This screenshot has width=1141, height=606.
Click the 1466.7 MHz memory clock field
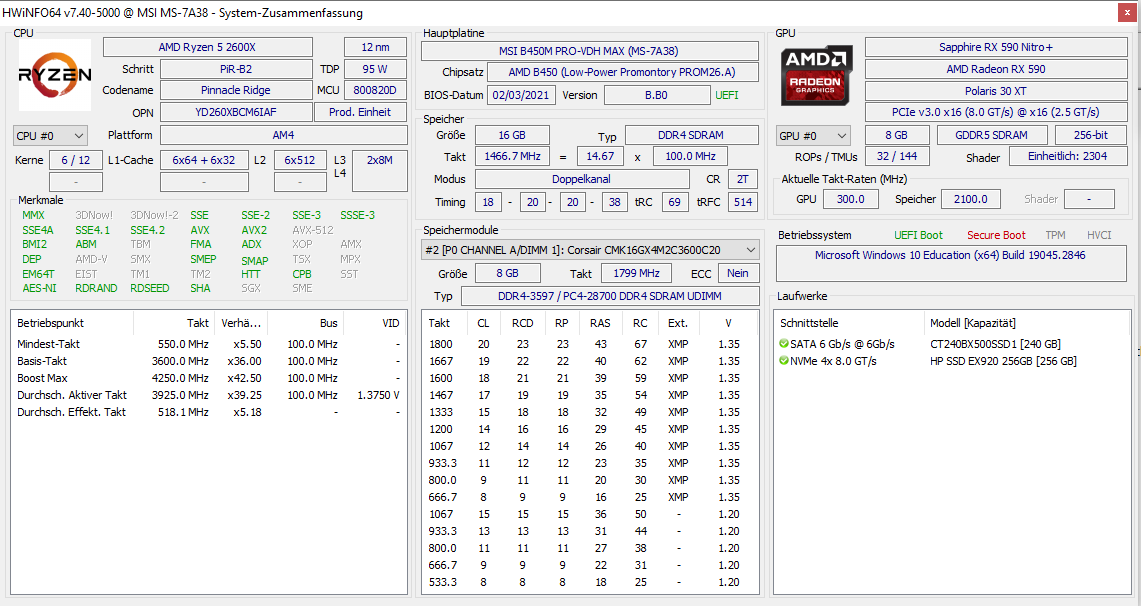pyautogui.click(x=513, y=156)
